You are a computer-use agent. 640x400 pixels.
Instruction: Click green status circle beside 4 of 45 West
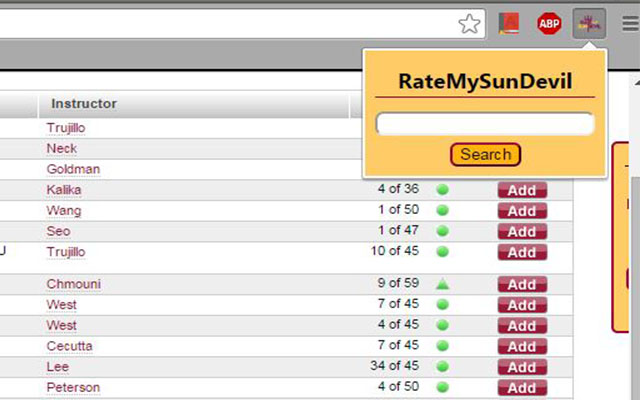pos(442,325)
